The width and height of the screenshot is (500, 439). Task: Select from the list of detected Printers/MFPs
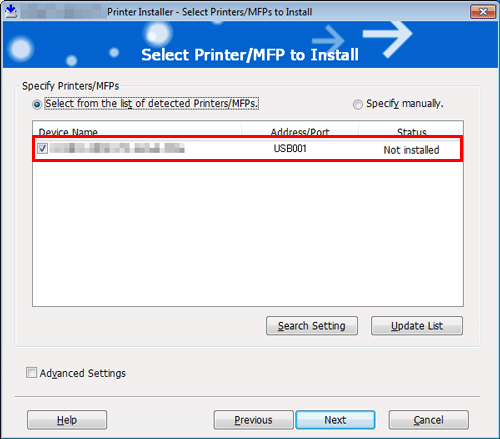(x=37, y=105)
